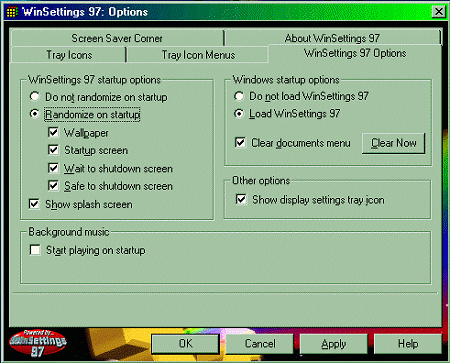The width and height of the screenshot is (450, 363).
Task: Select Do not load WinSettings 97
Action: coord(239,96)
